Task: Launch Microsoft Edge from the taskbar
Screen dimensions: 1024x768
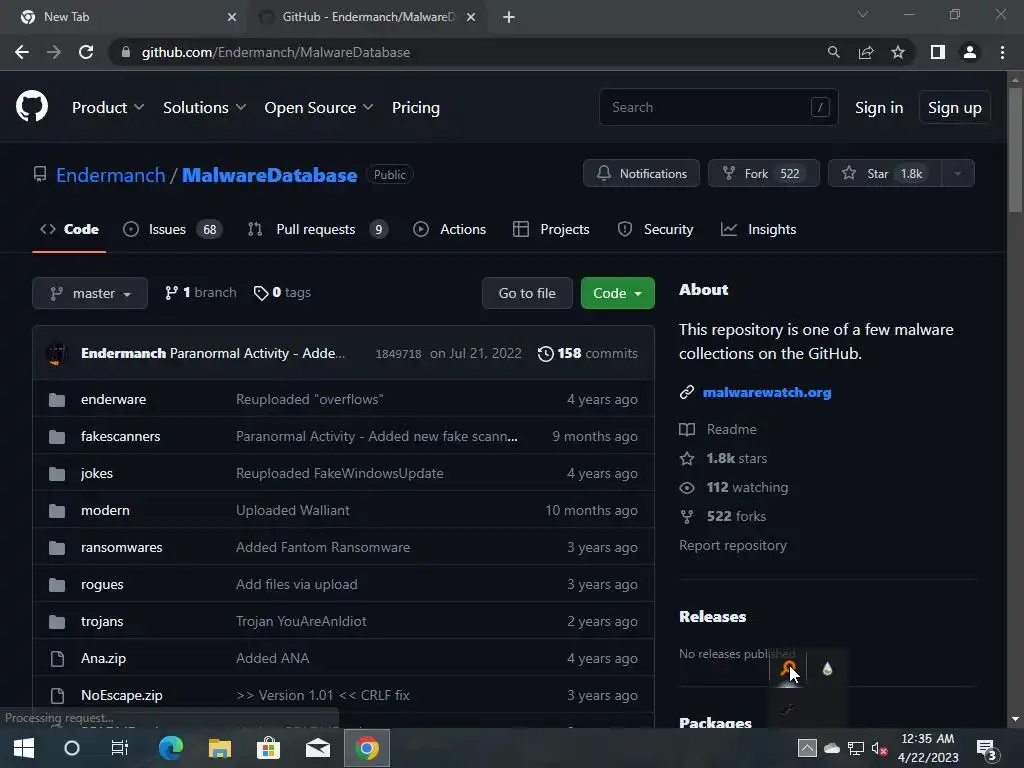Action: coord(171,748)
